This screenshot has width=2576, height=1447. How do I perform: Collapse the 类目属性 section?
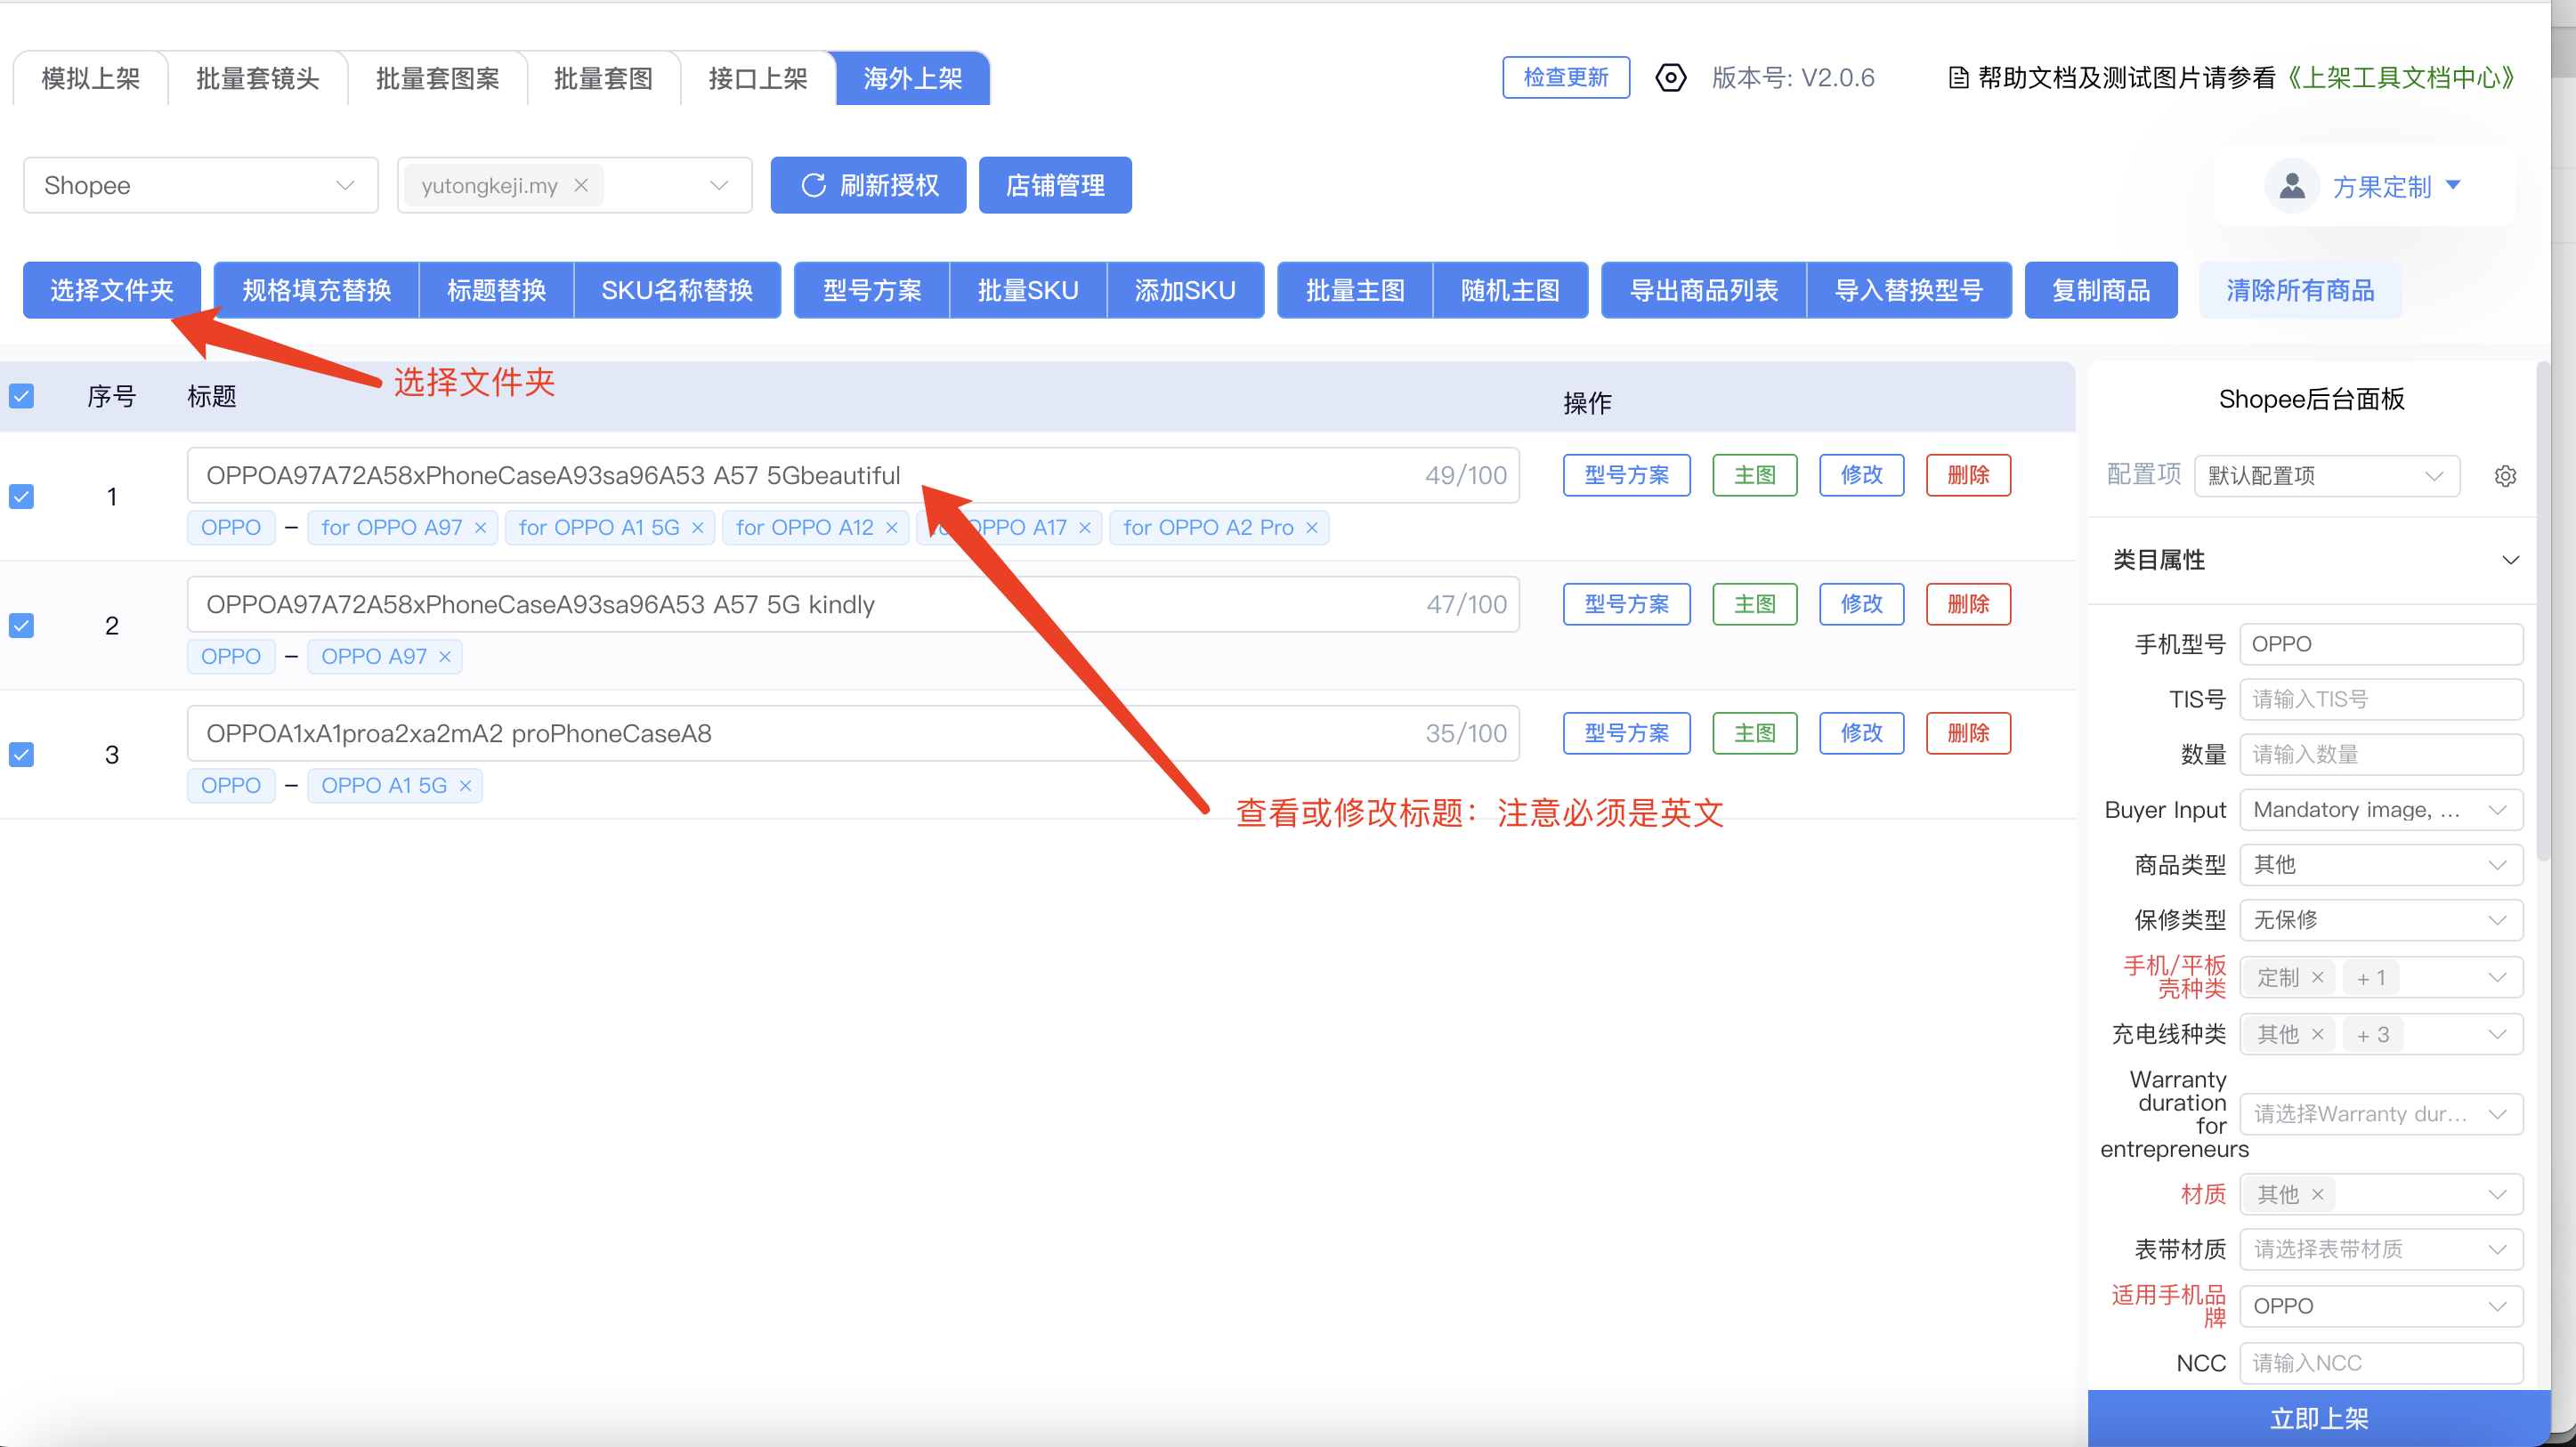tap(2509, 560)
